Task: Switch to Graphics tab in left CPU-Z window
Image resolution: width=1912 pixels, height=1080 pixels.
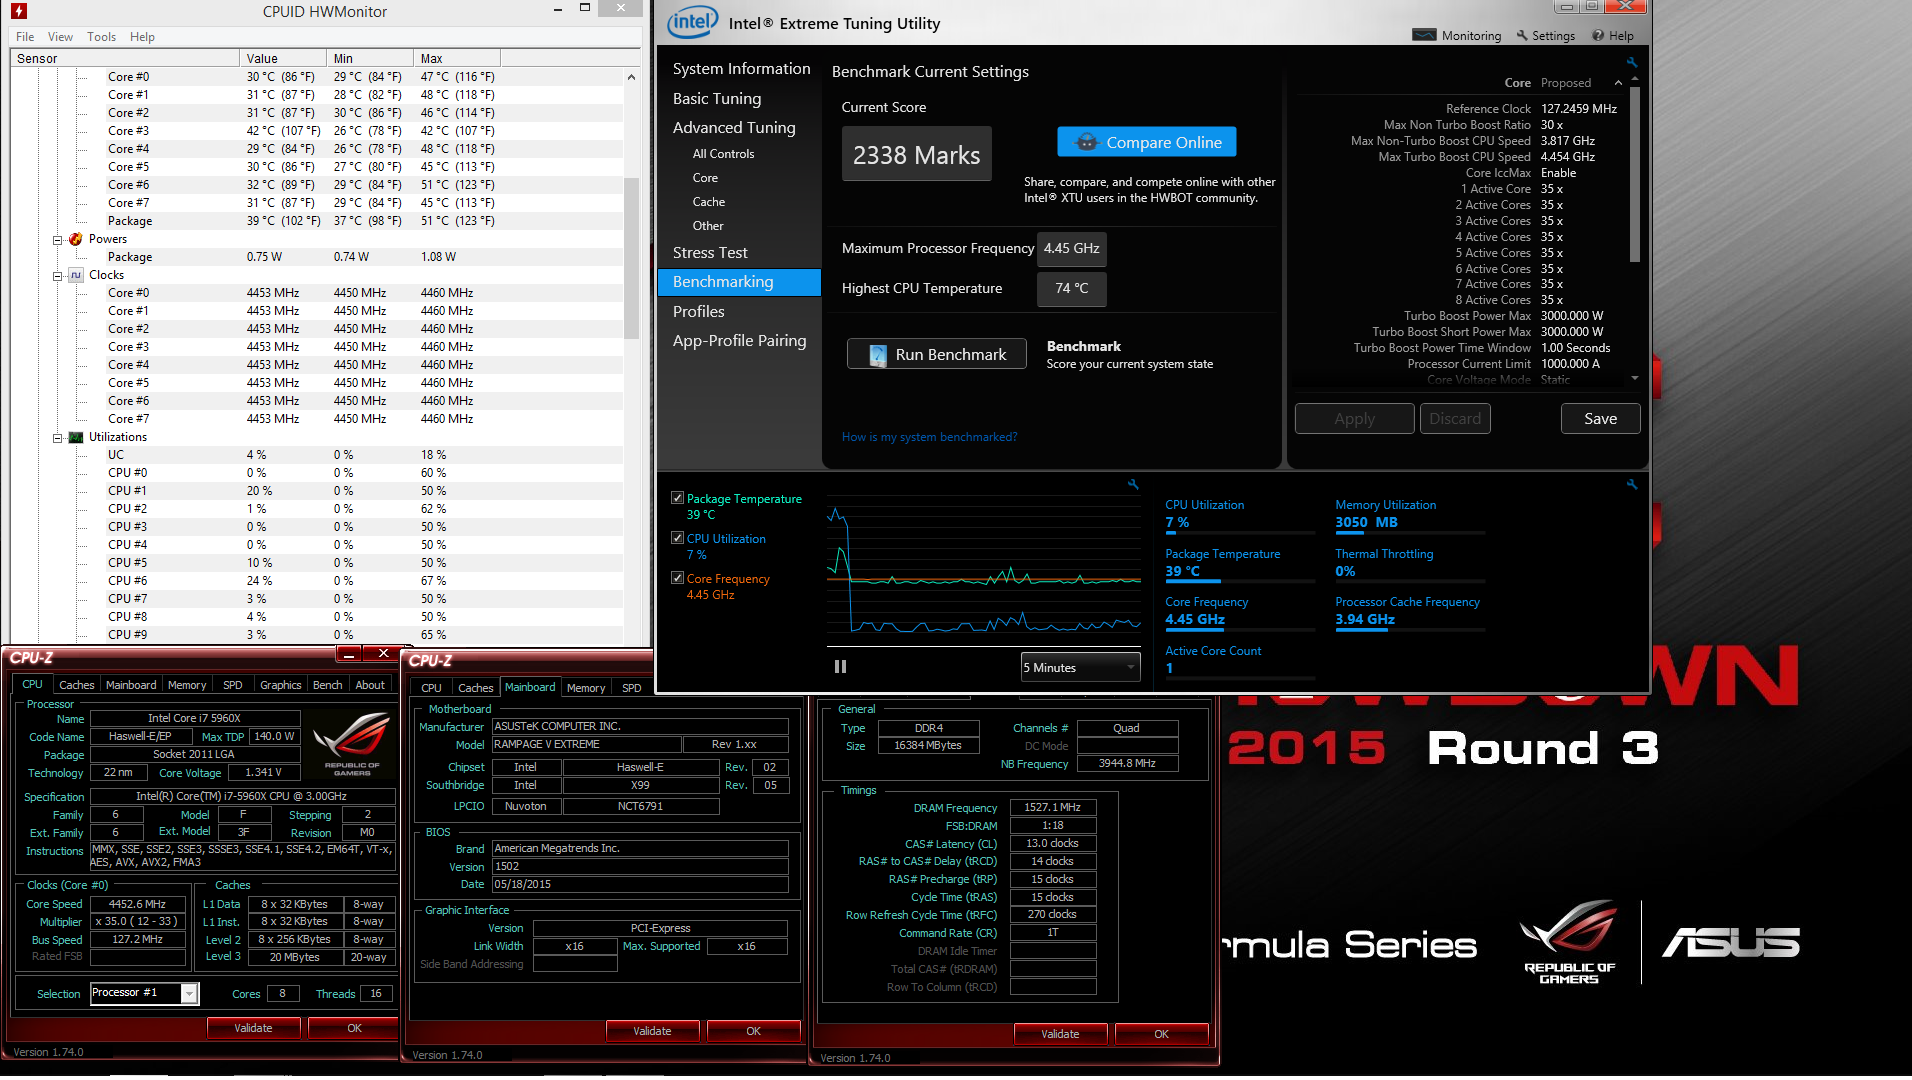Action: [x=280, y=685]
